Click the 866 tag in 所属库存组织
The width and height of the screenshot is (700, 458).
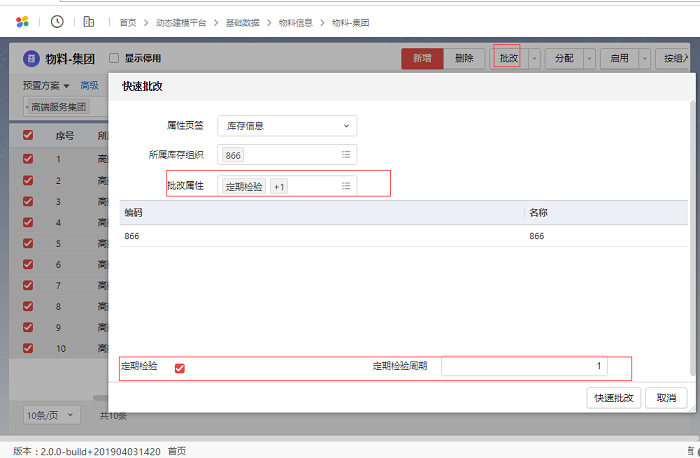pyautogui.click(x=233, y=155)
